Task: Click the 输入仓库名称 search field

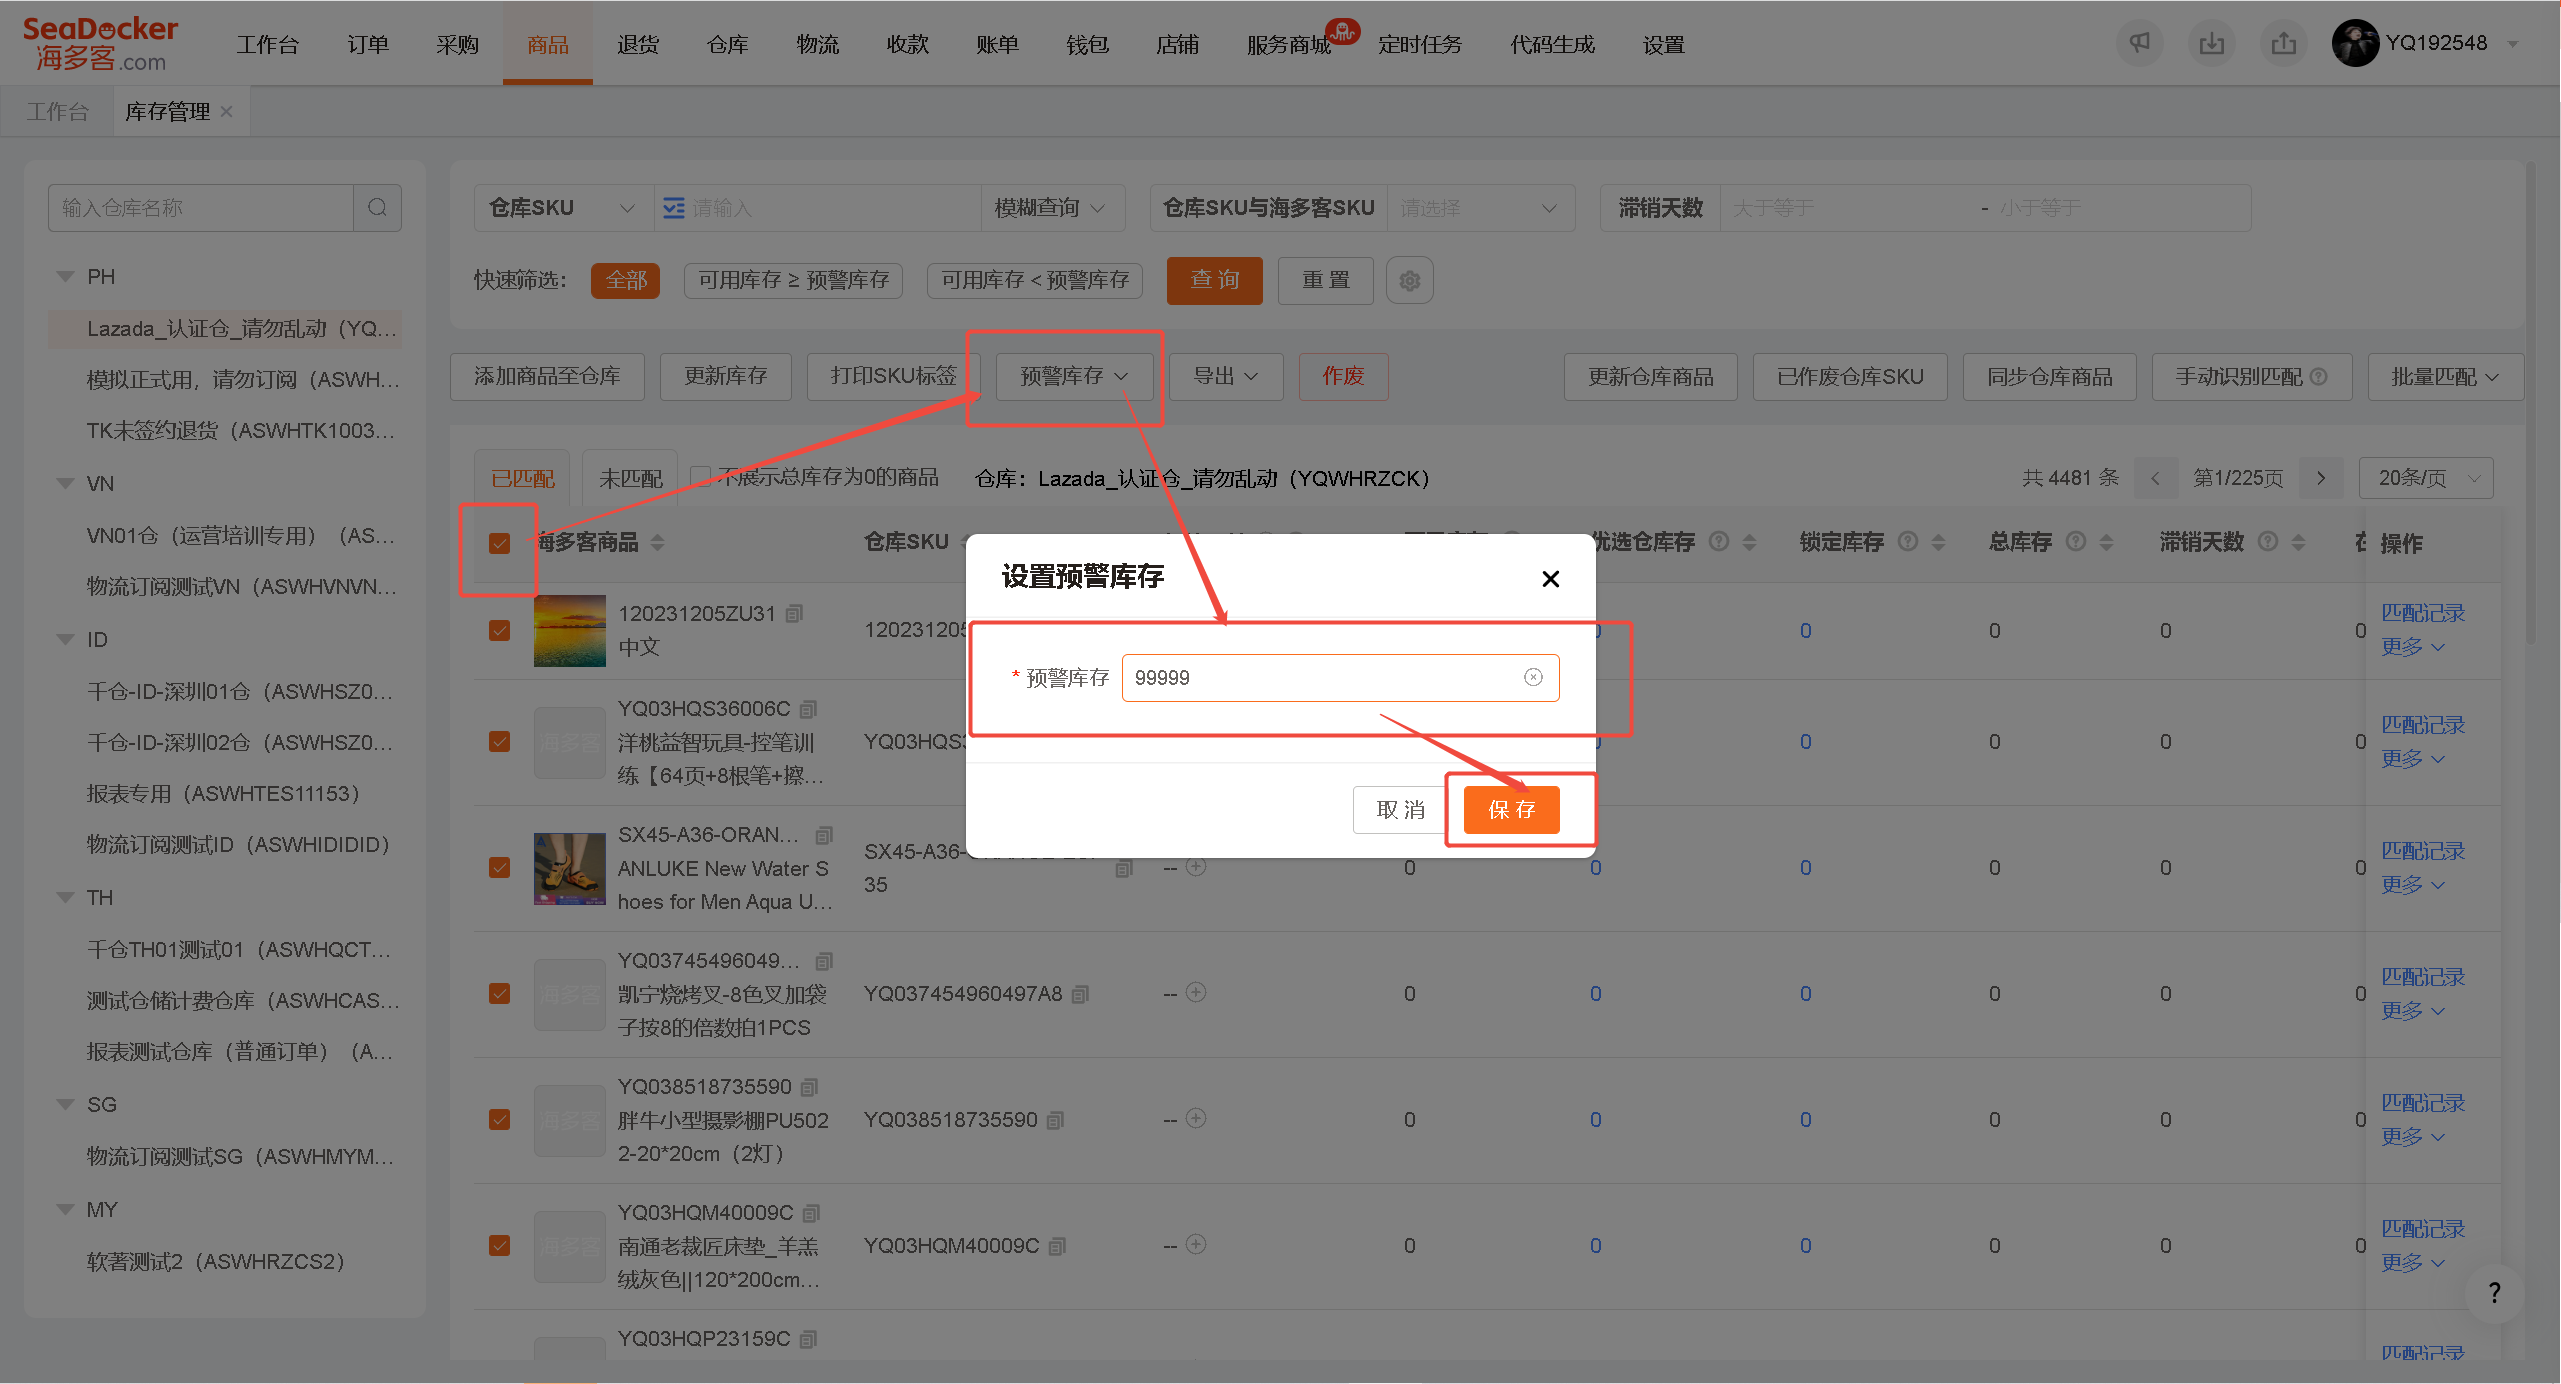Action: point(201,208)
